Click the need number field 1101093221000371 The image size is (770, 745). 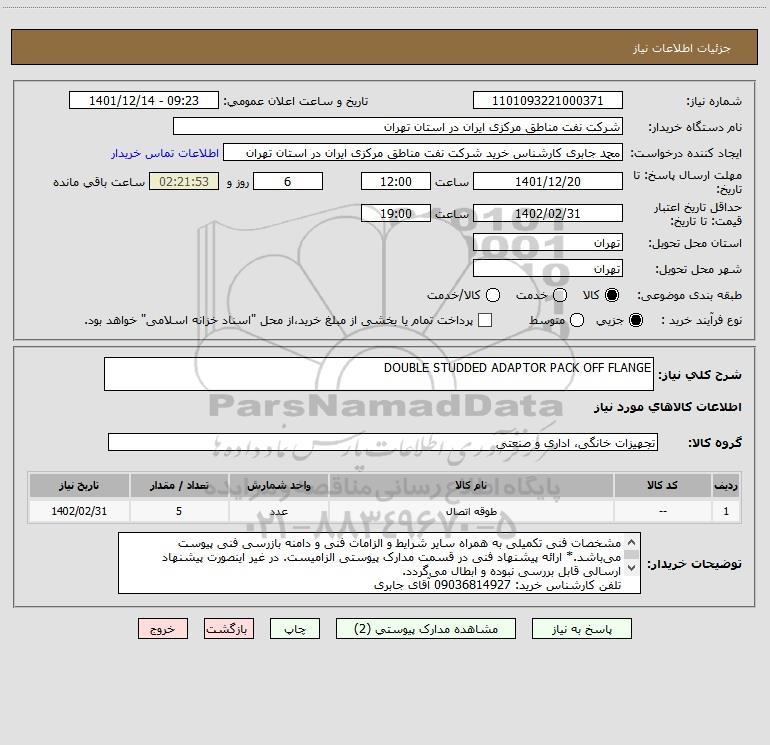pos(548,101)
